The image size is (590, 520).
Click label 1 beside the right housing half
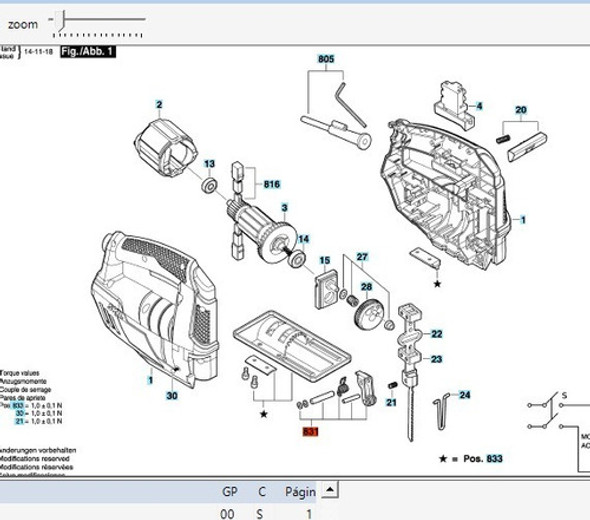[523, 220]
